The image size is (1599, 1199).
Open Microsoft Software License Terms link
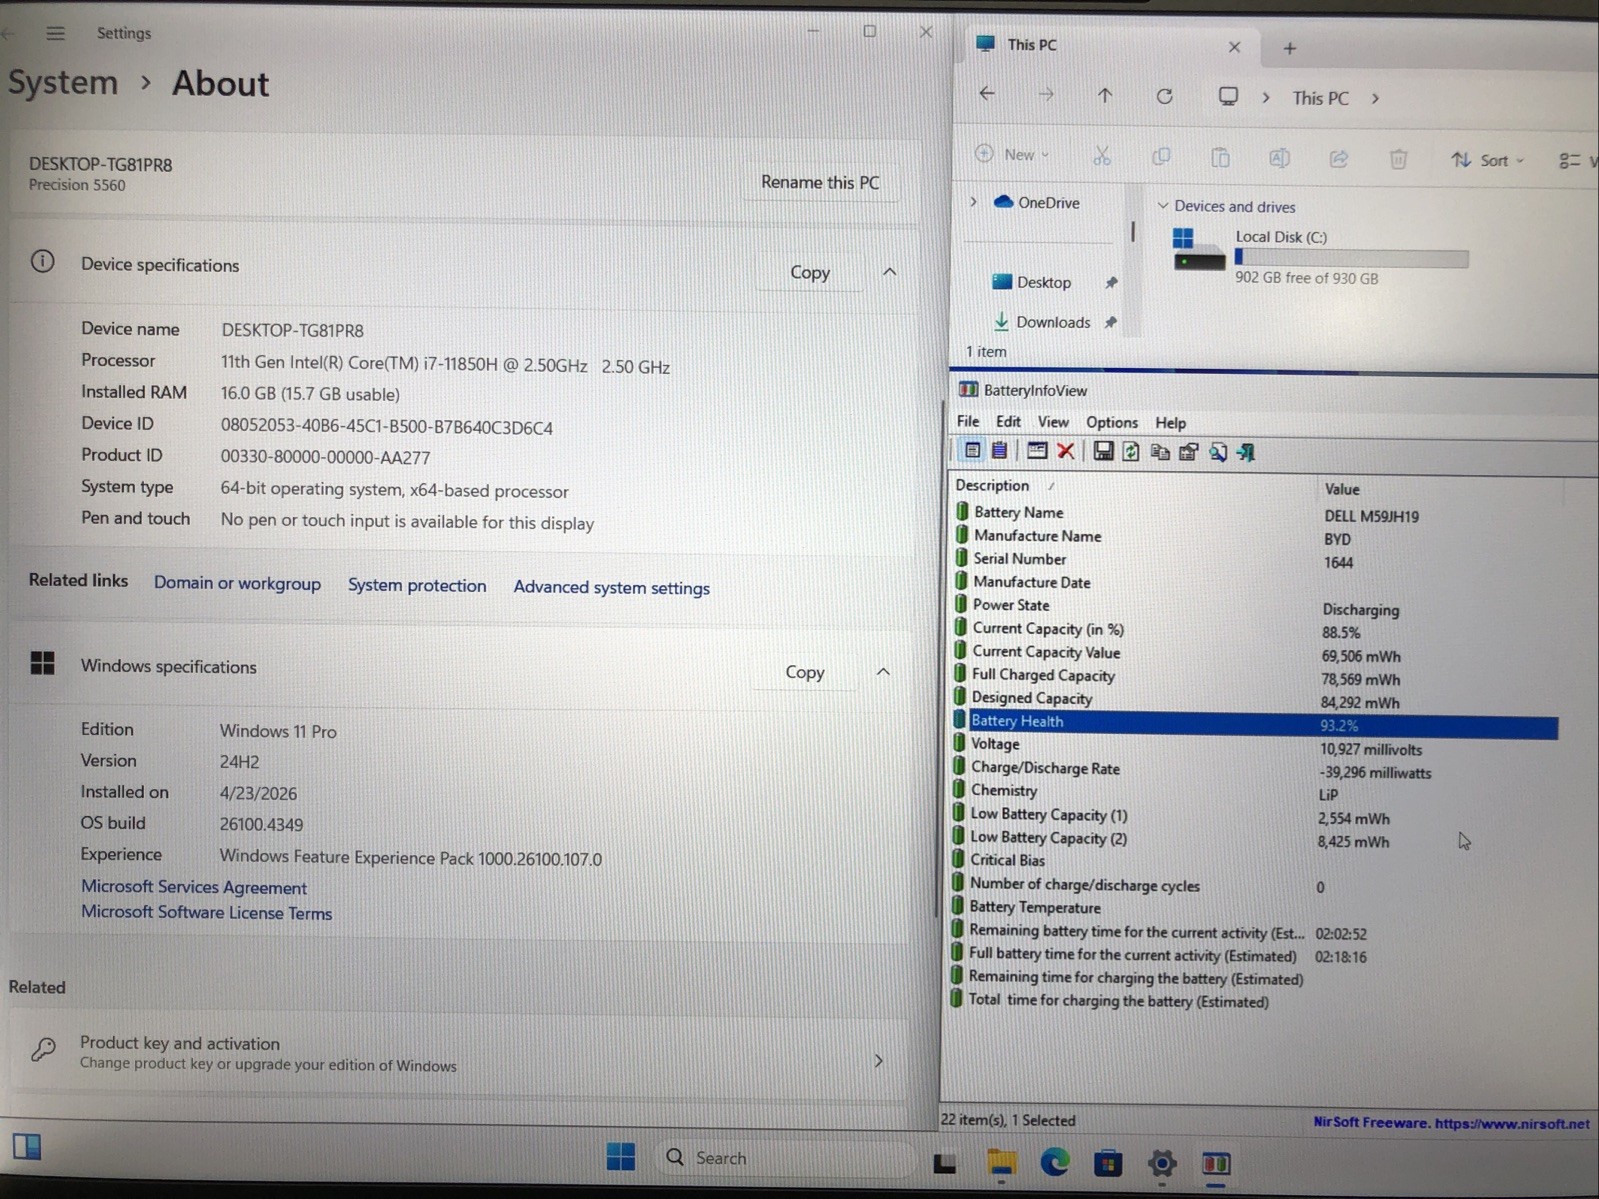point(206,912)
